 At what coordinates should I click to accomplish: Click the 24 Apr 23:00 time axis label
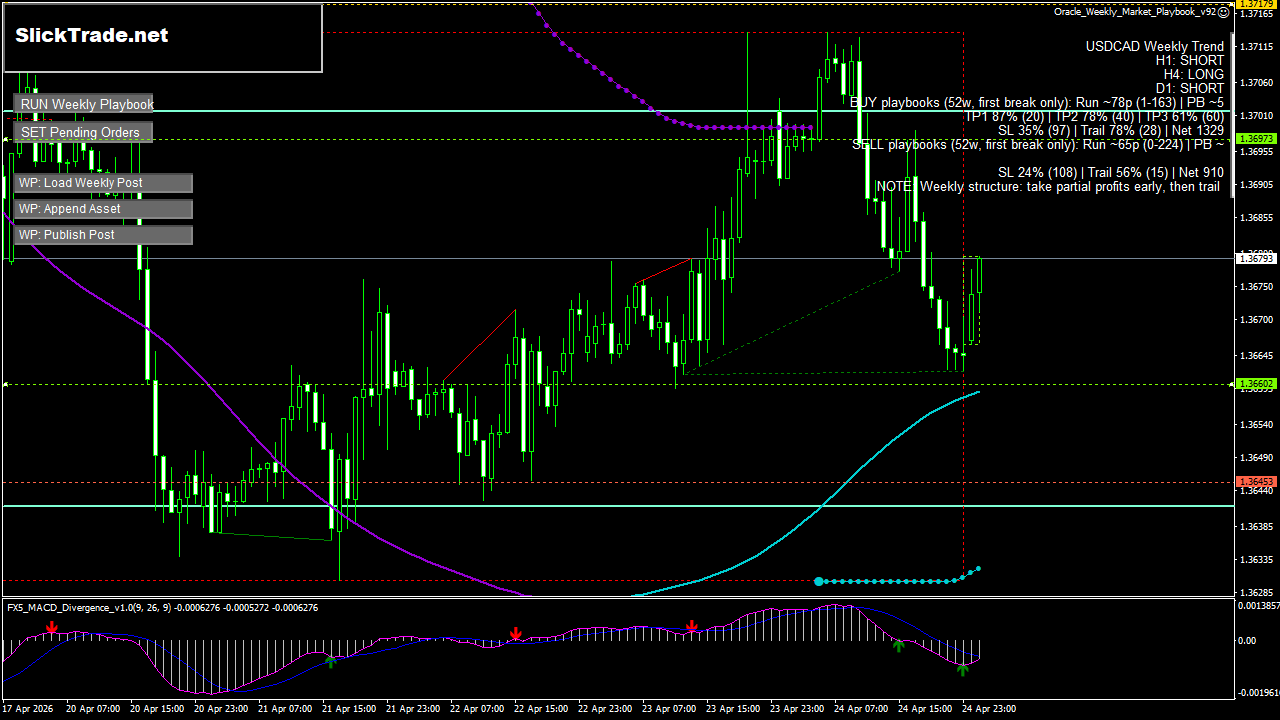pos(990,708)
